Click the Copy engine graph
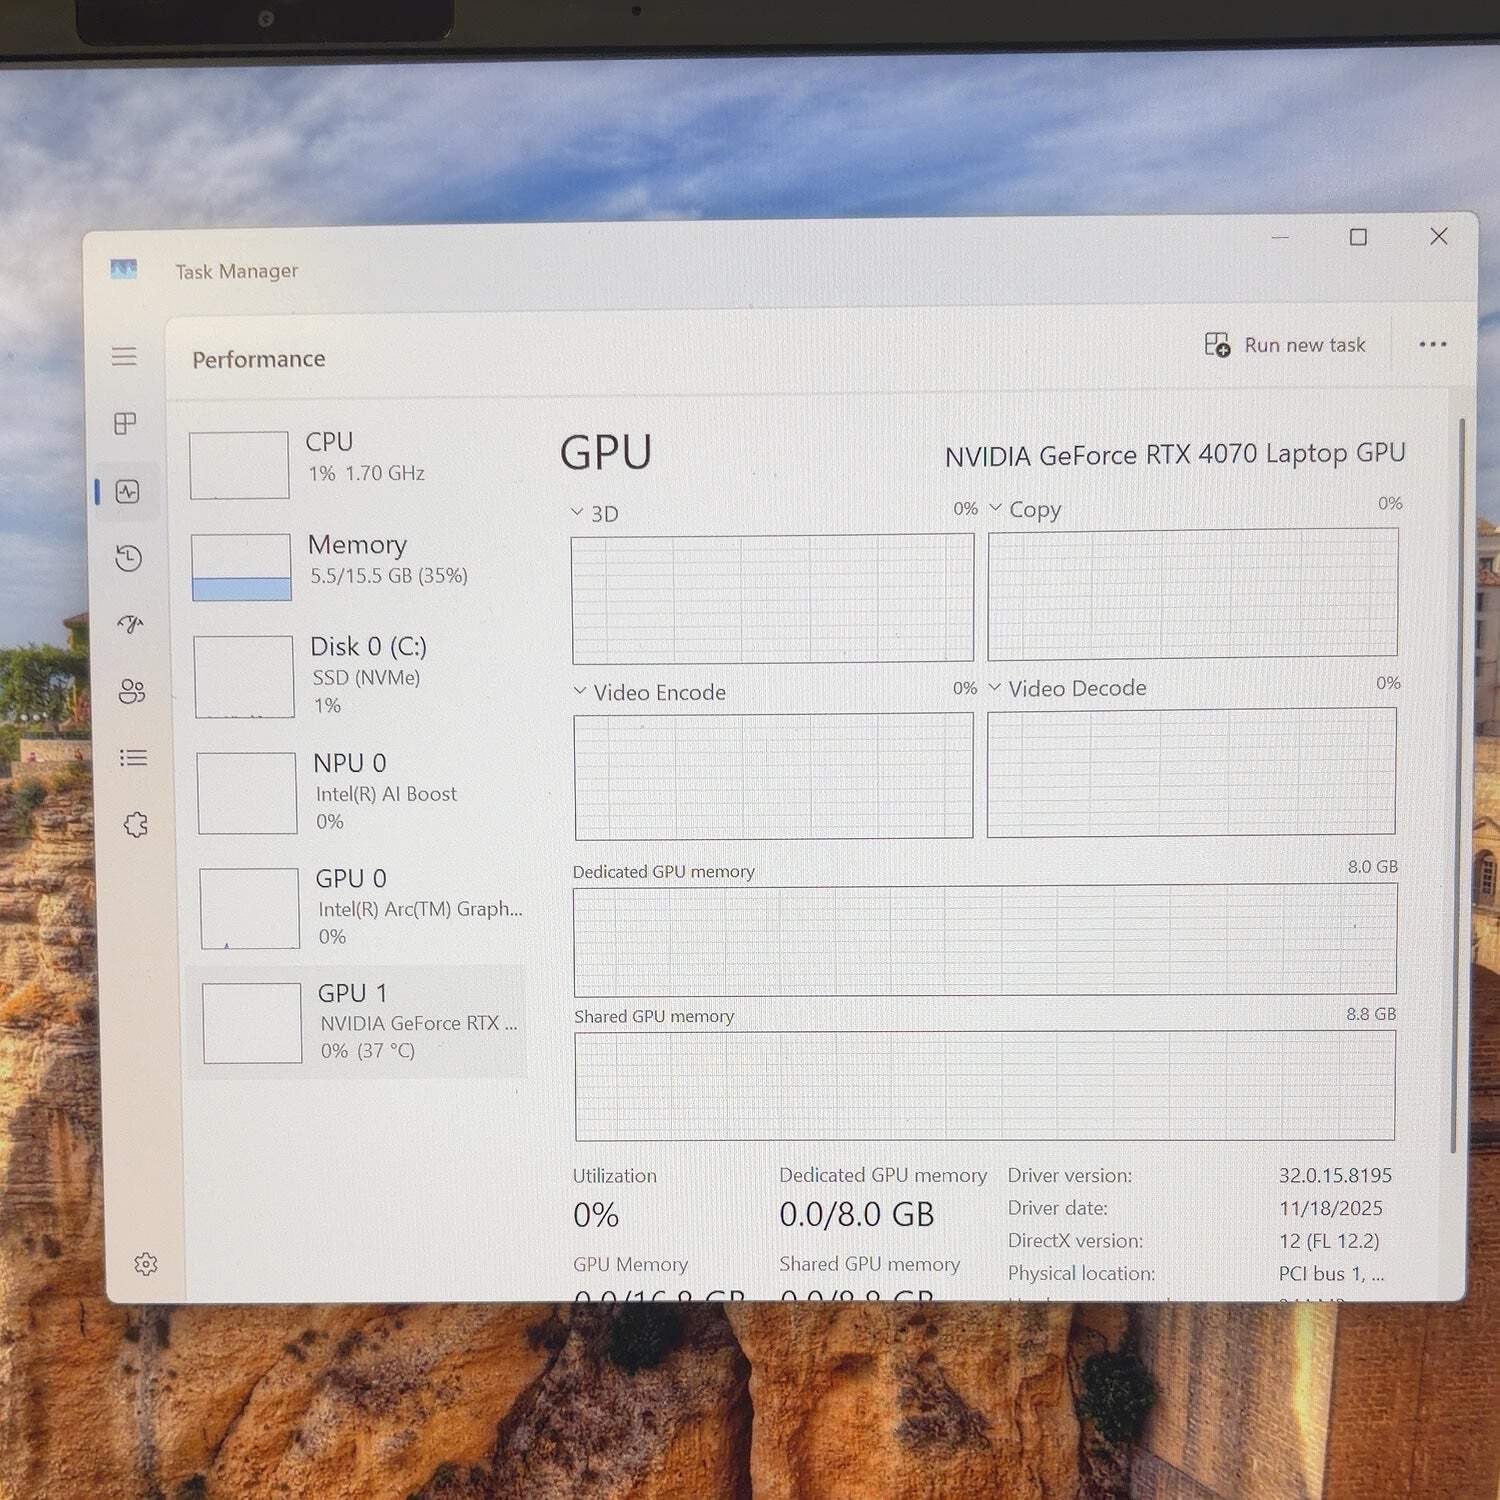This screenshot has width=1500, height=1500. (x=1193, y=594)
